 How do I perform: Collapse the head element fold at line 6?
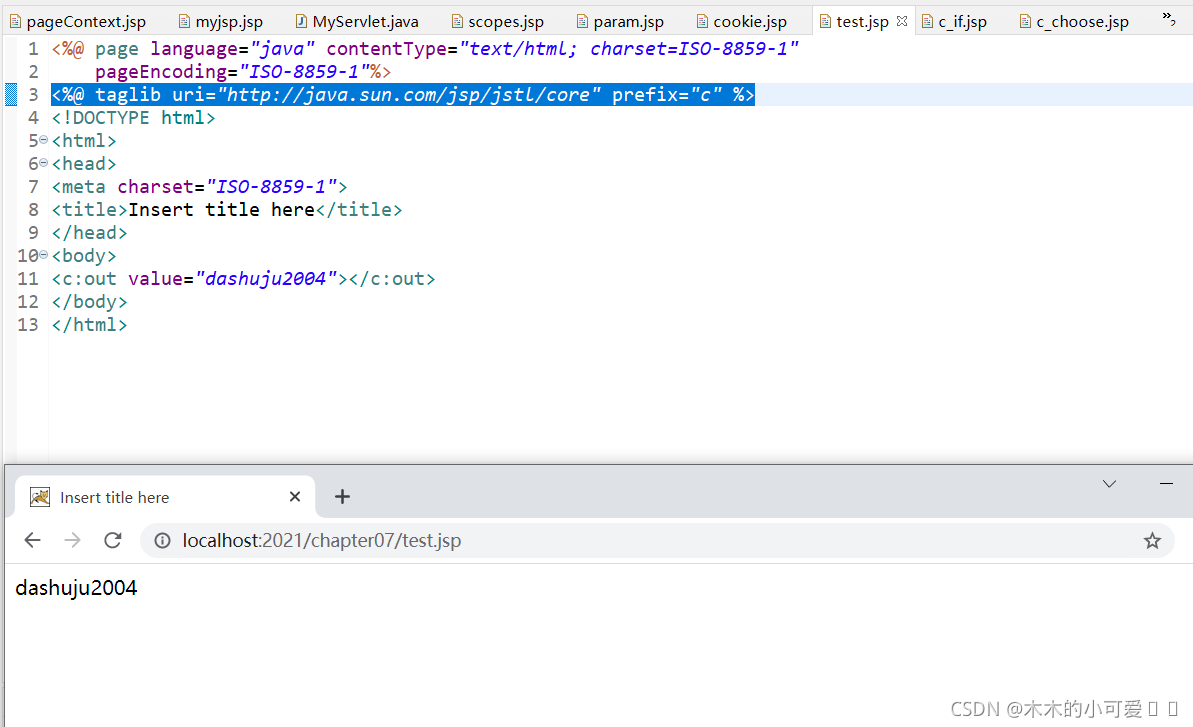pyautogui.click(x=43, y=163)
